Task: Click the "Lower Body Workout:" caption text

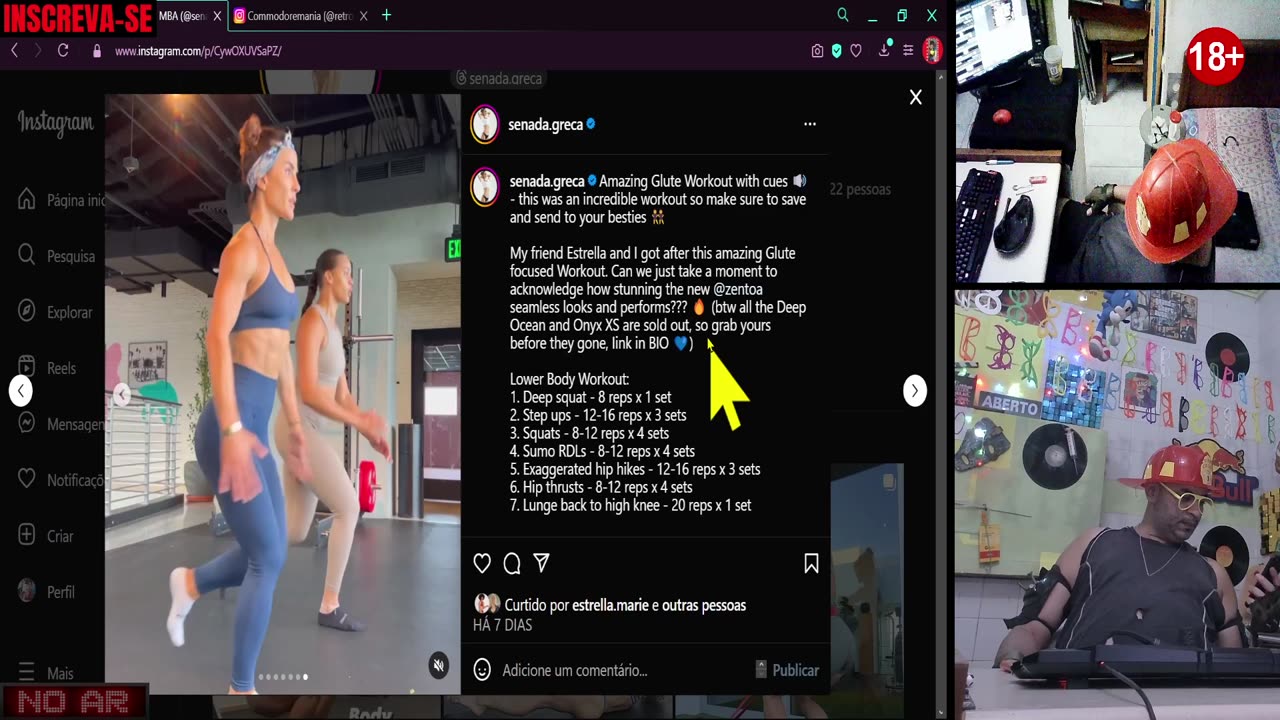Action: pos(569,379)
